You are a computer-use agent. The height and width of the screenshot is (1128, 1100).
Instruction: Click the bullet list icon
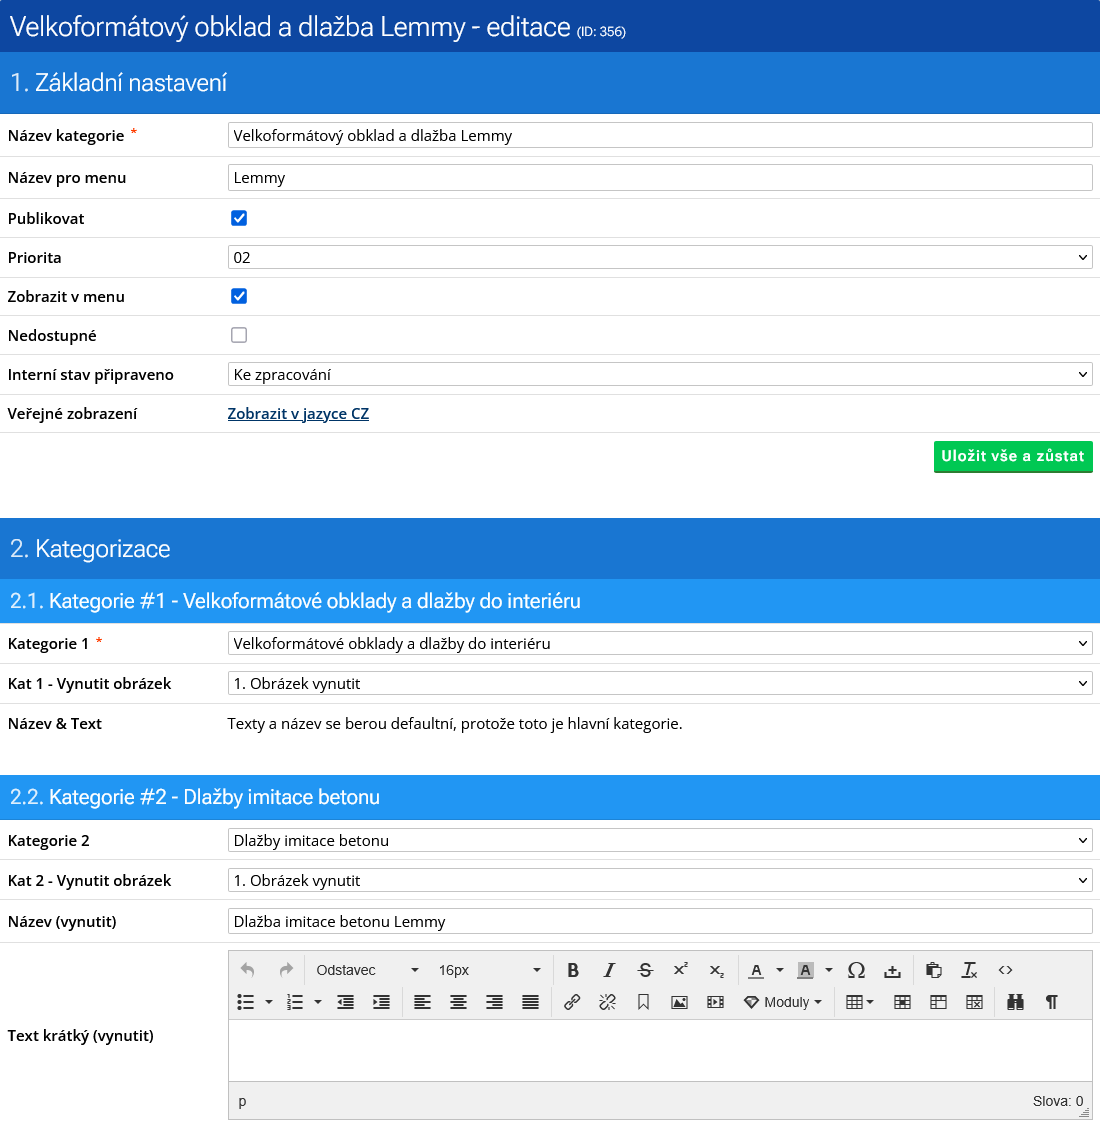click(246, 1002)
